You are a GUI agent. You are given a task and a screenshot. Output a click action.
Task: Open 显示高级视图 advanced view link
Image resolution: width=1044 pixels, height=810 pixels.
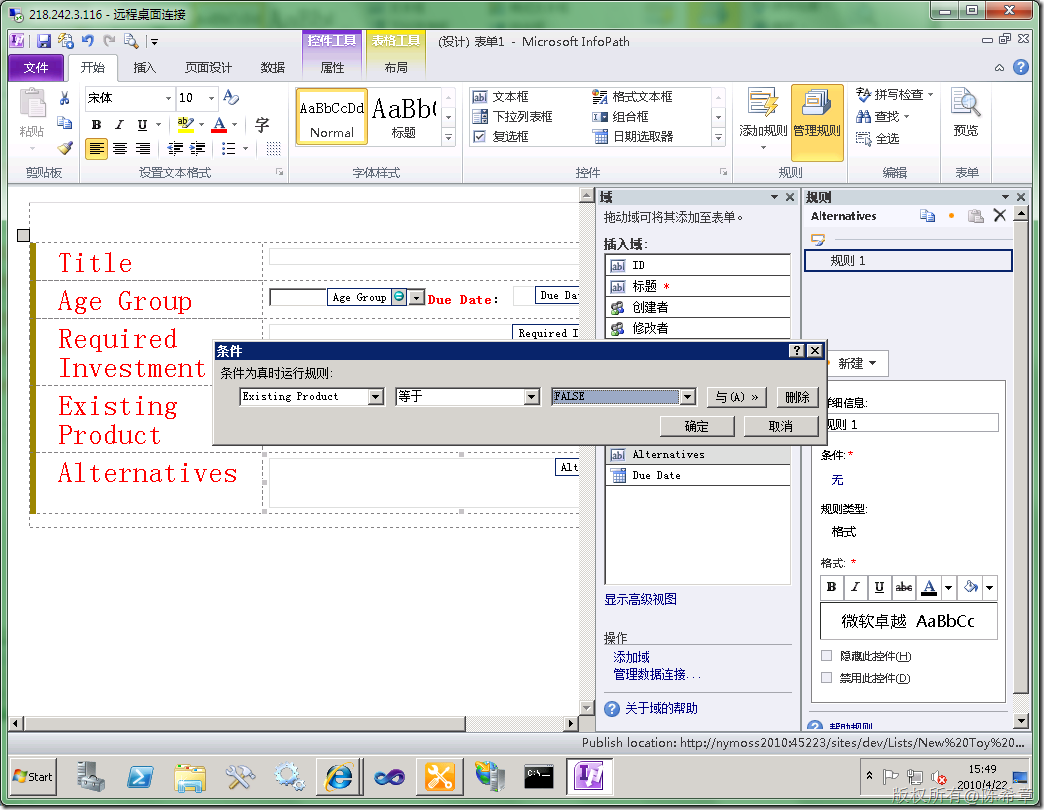tap(640, 599)
